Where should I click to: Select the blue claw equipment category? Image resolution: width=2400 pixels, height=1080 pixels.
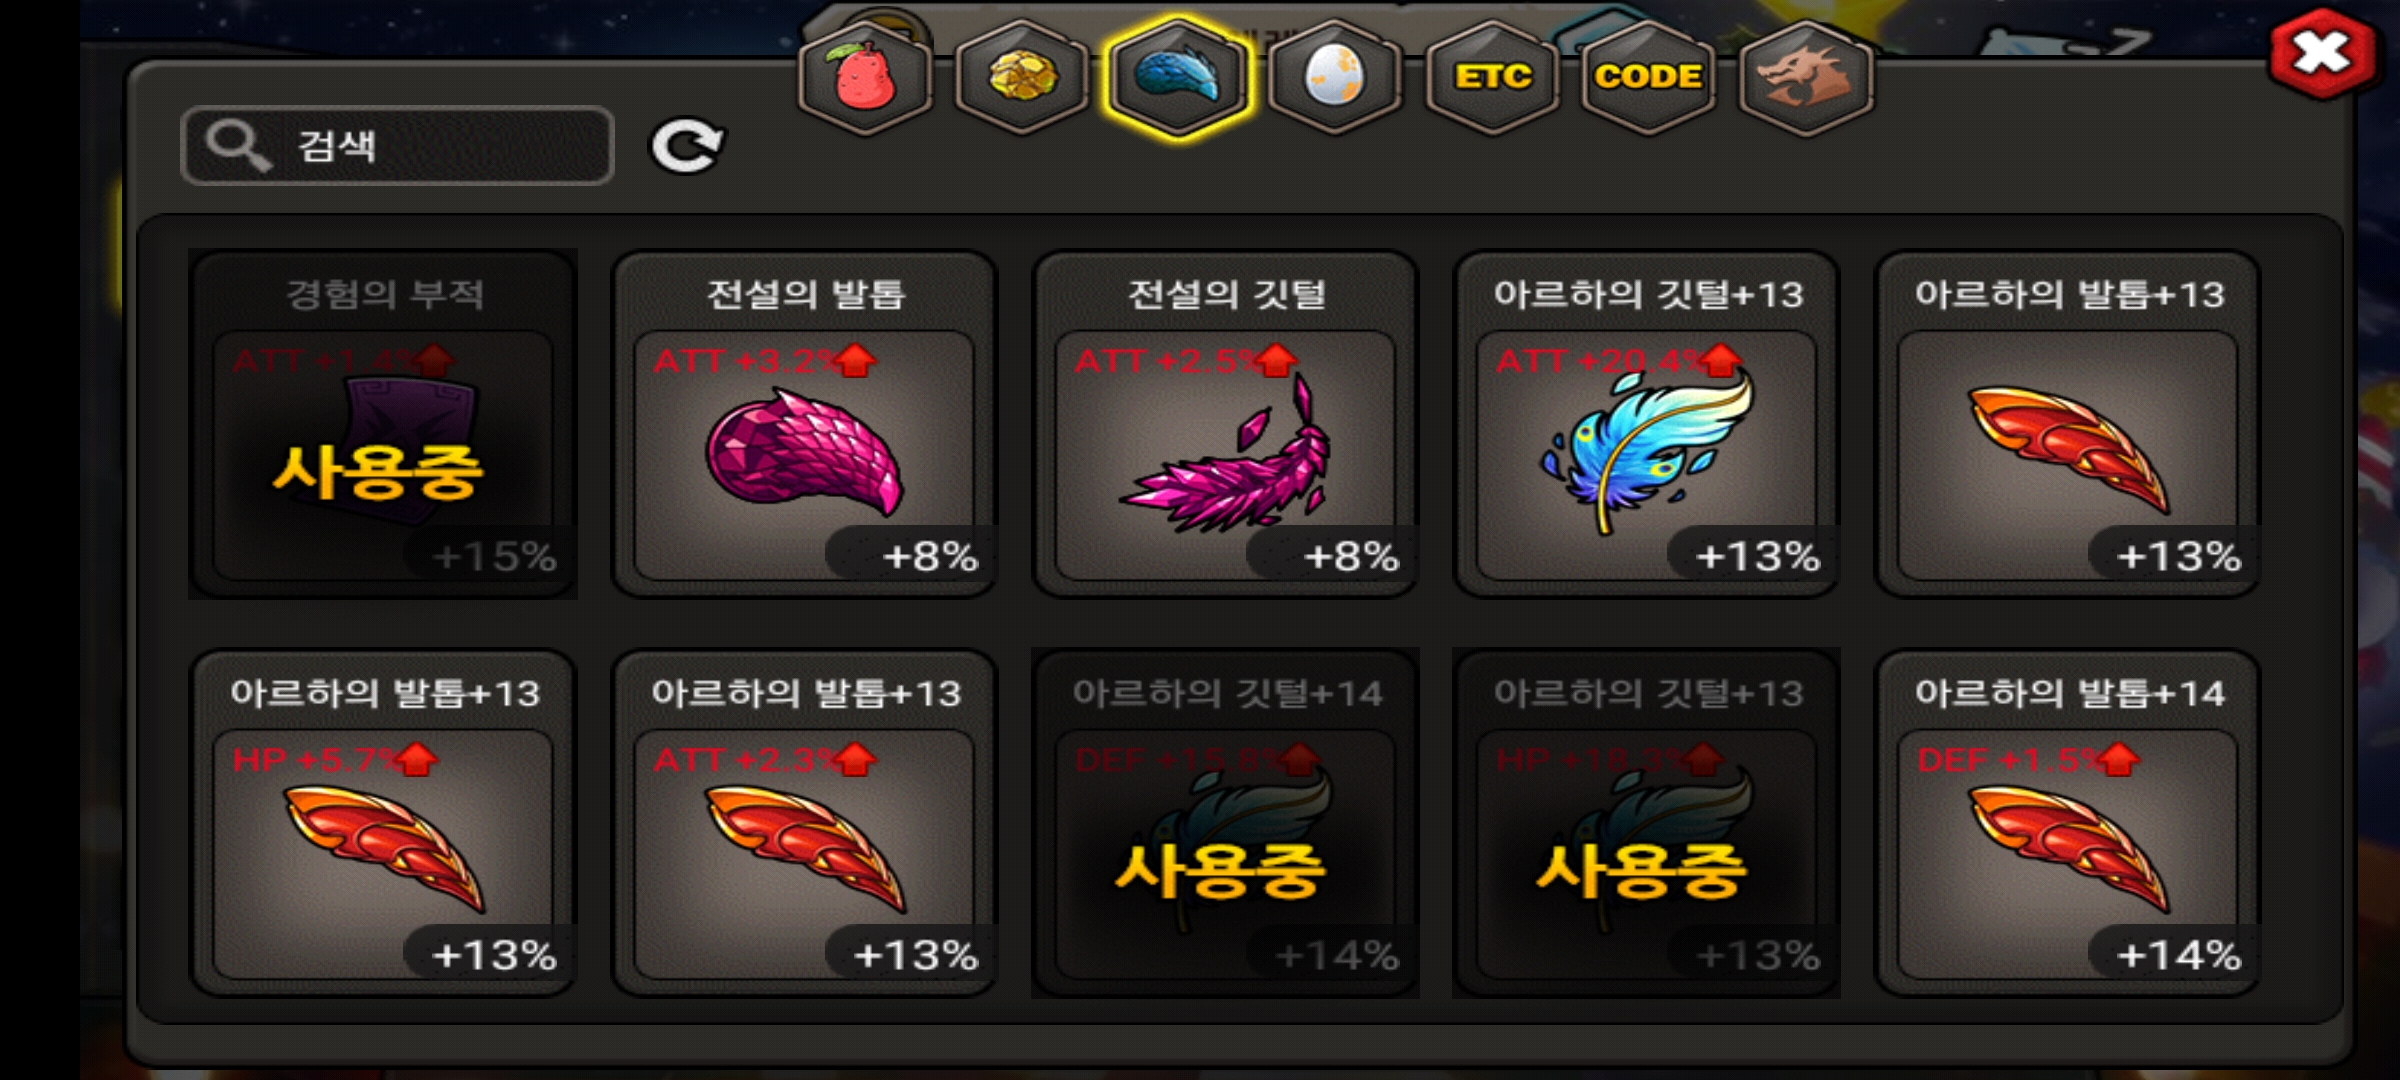pyautogui.click(x=1178, y=78)
